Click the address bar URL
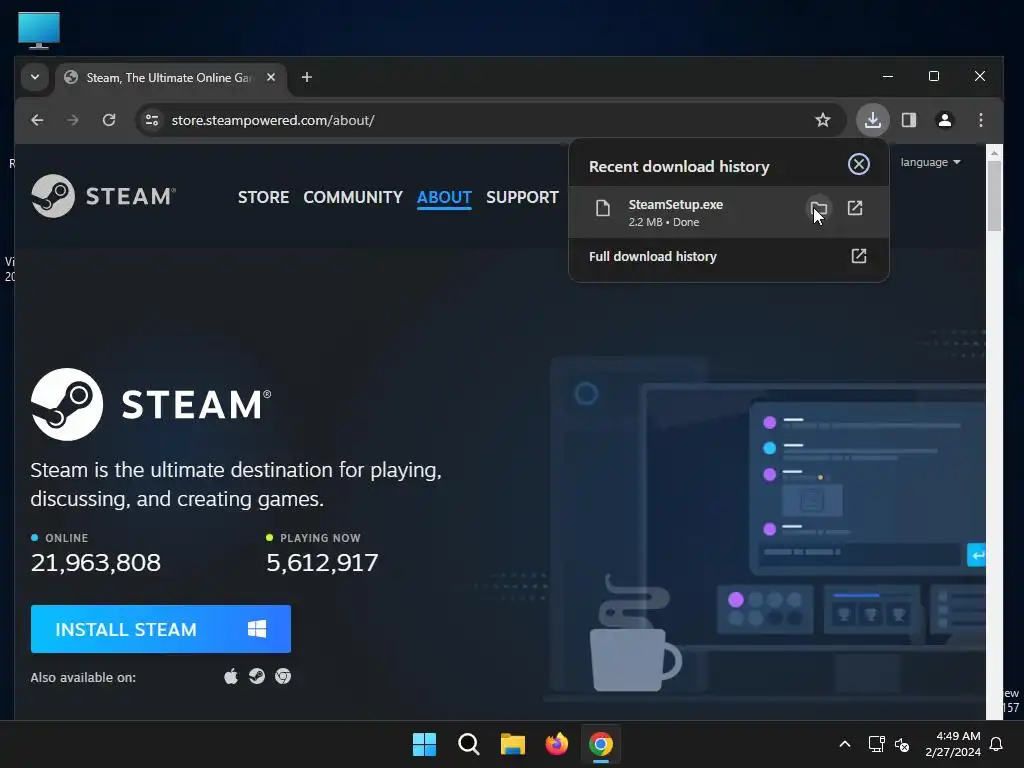1024x768 pixels. [273, 120]
